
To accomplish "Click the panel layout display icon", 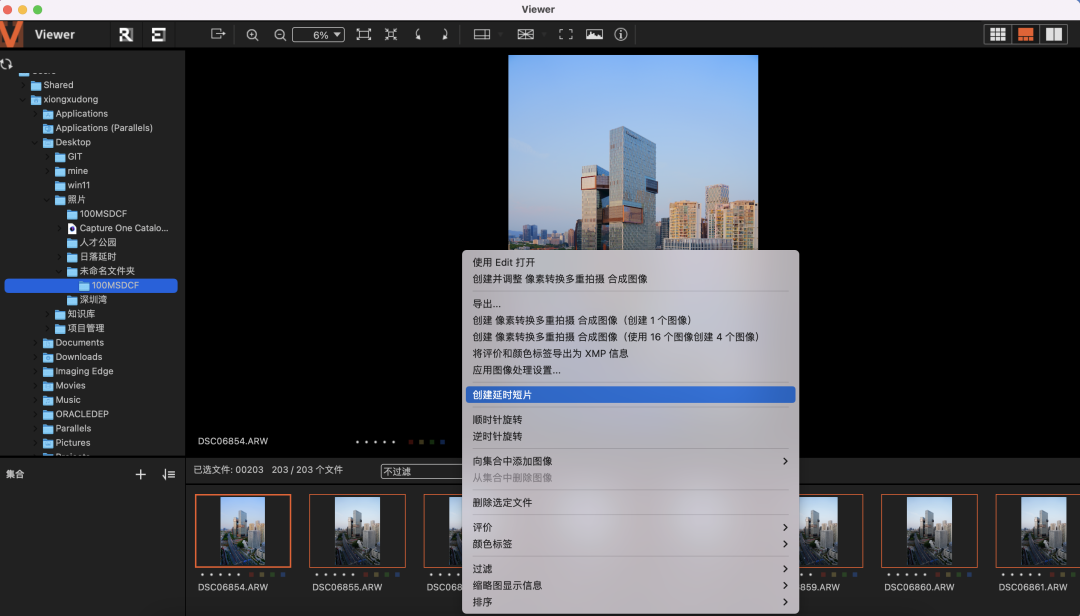I will [482, 34].
